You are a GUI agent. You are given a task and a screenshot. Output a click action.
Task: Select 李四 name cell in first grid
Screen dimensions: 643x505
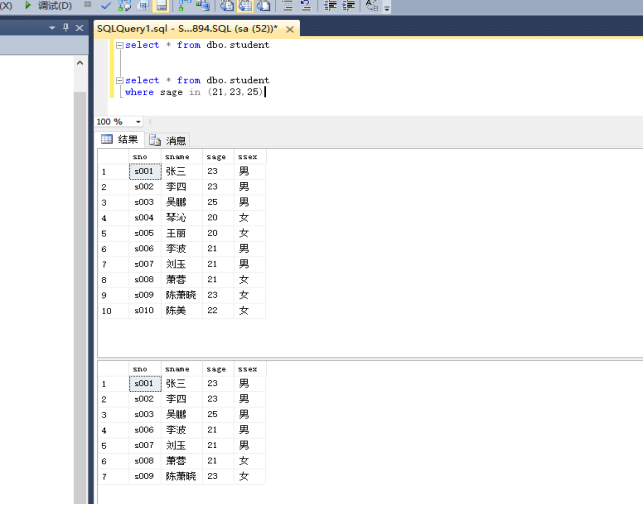click(182, 187)
